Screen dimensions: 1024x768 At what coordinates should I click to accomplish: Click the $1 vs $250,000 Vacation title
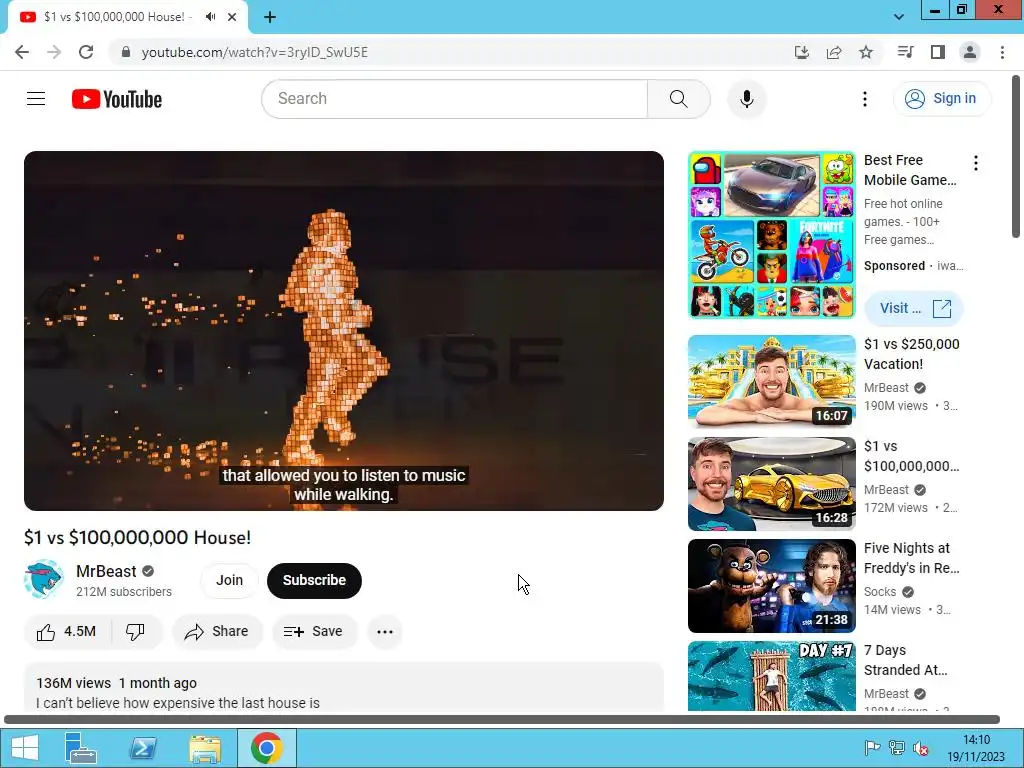pos(912,354)
